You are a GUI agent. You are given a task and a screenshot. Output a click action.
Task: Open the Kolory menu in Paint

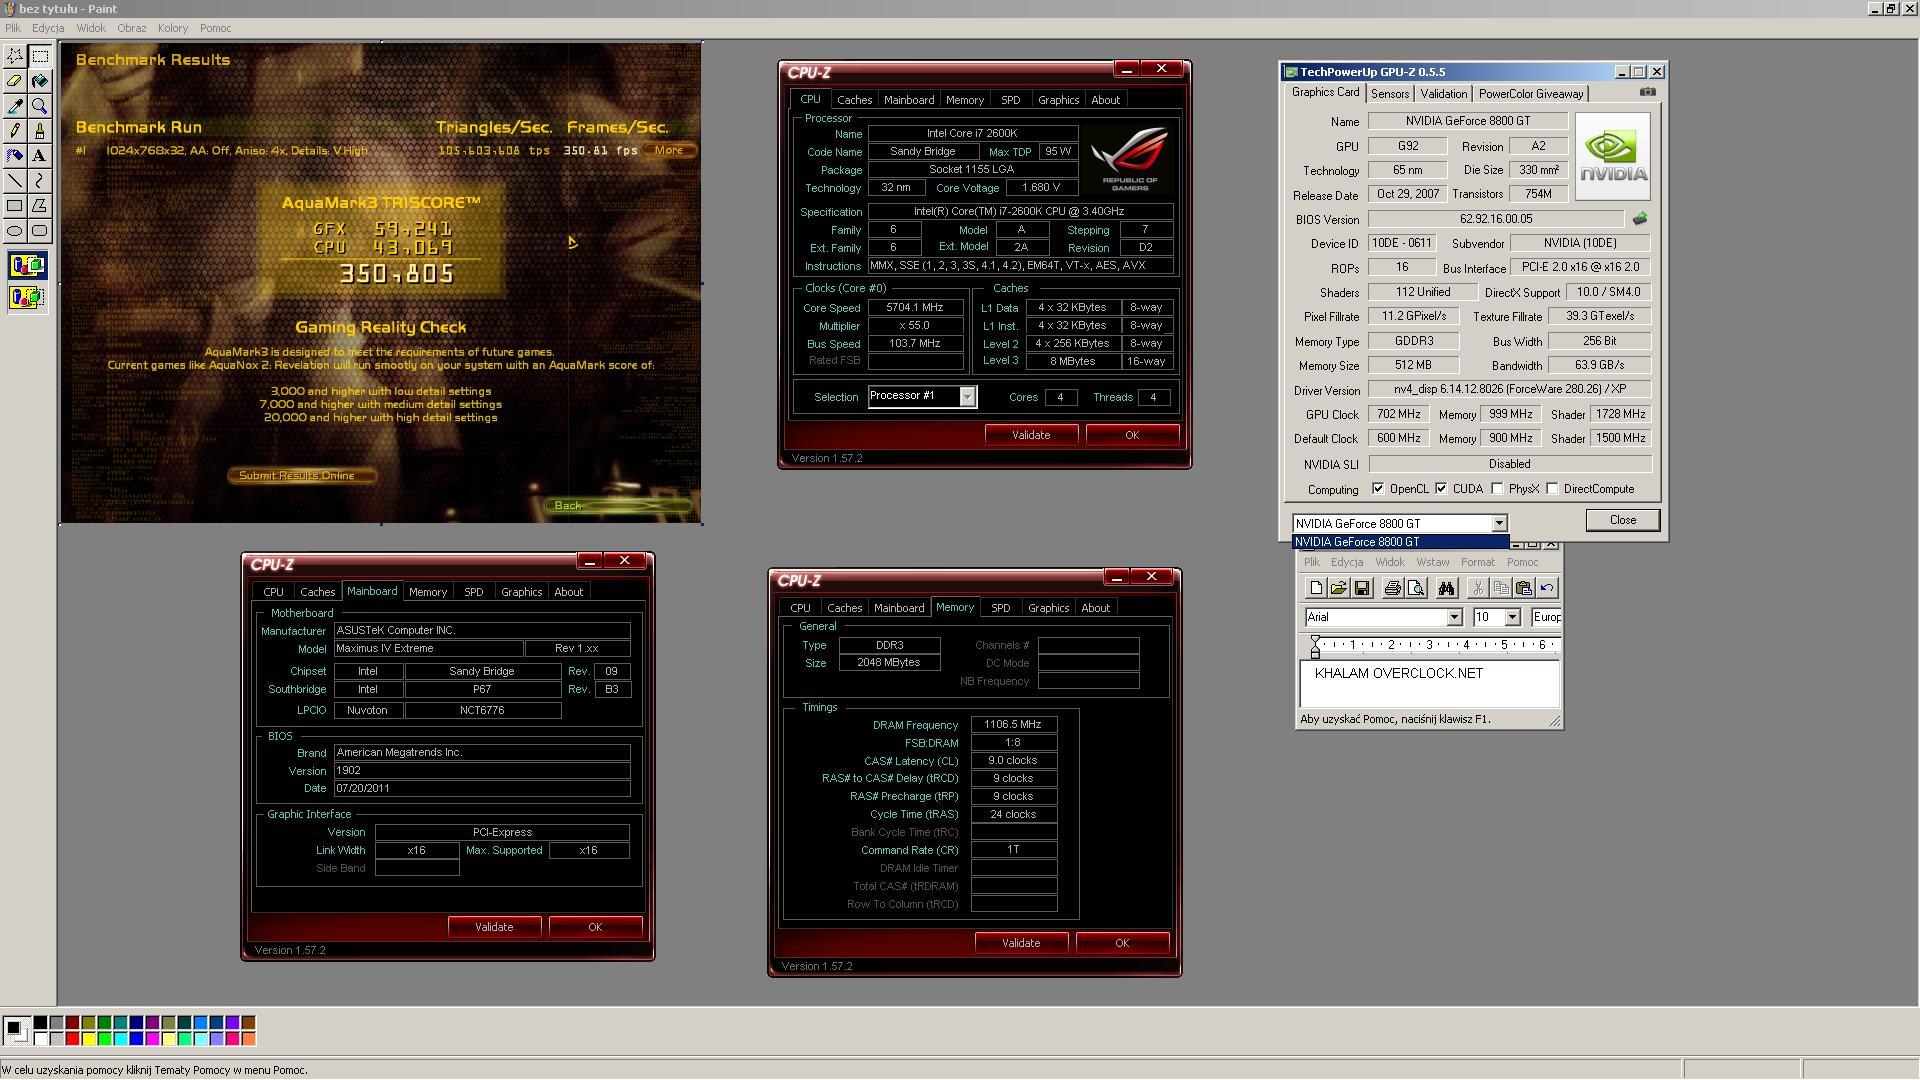click(x=173, y=28)
